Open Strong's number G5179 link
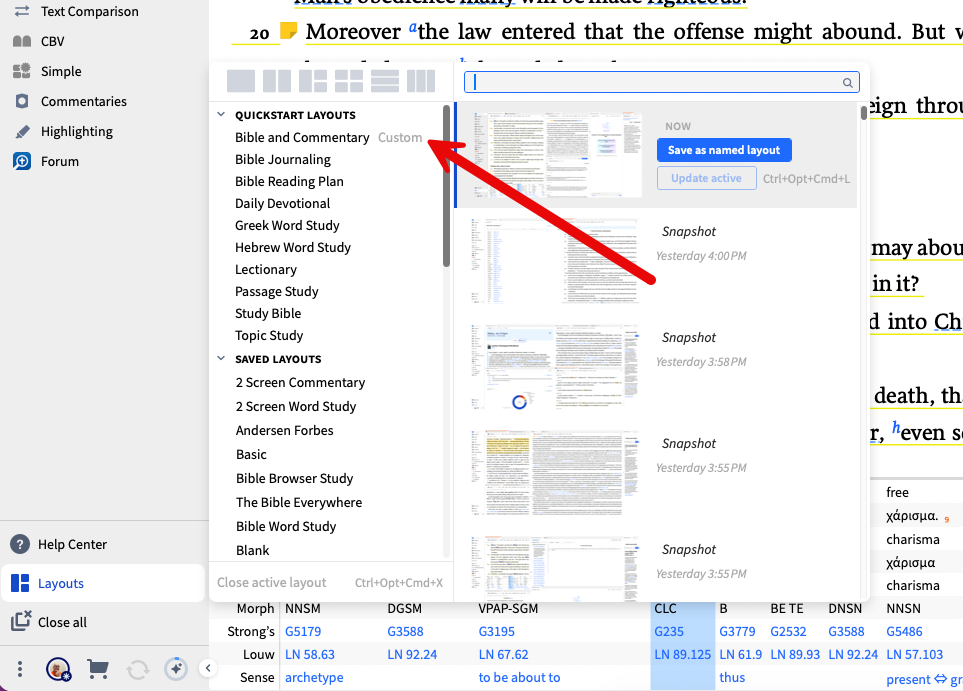Viewport: 963px width, 691px height. [303, 631]
